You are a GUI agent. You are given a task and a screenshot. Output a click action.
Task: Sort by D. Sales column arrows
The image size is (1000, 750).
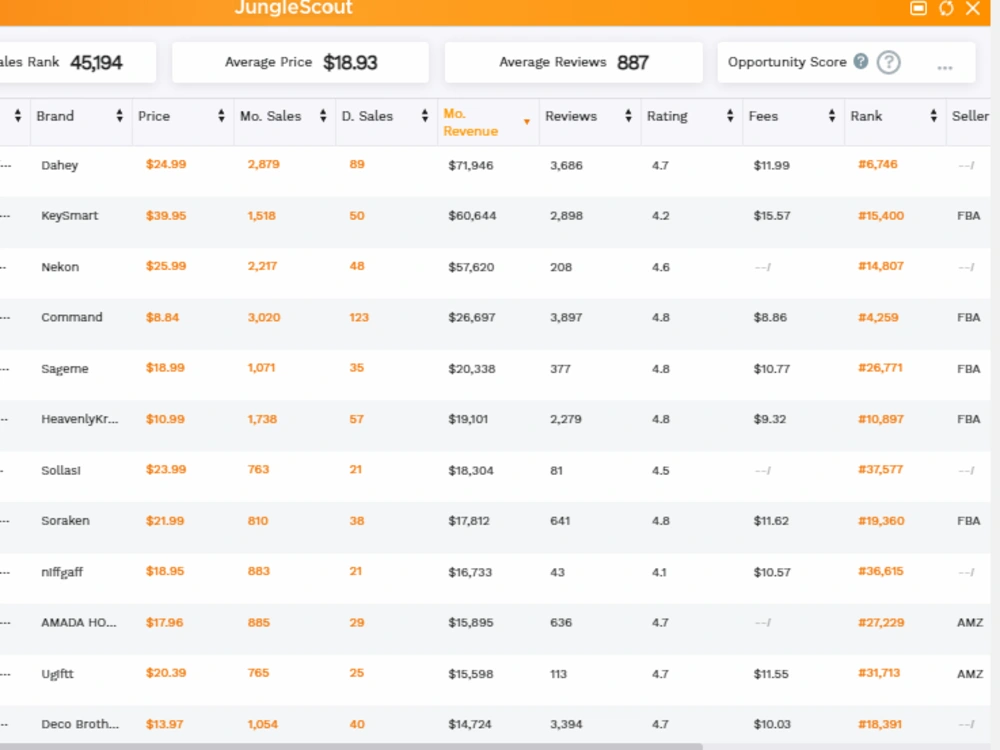[425, 115]
